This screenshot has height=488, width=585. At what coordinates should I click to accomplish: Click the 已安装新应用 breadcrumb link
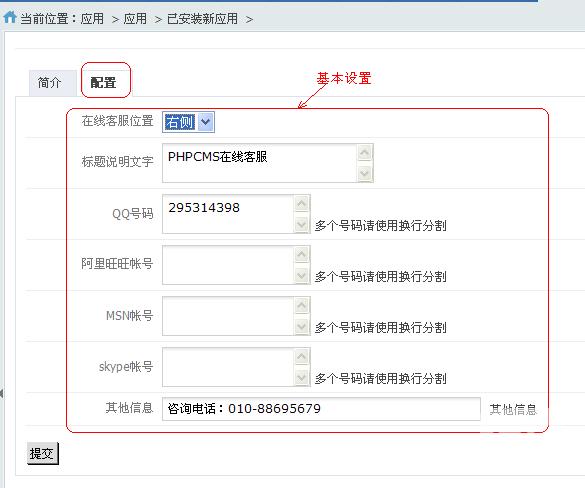[x=202, y=18]
